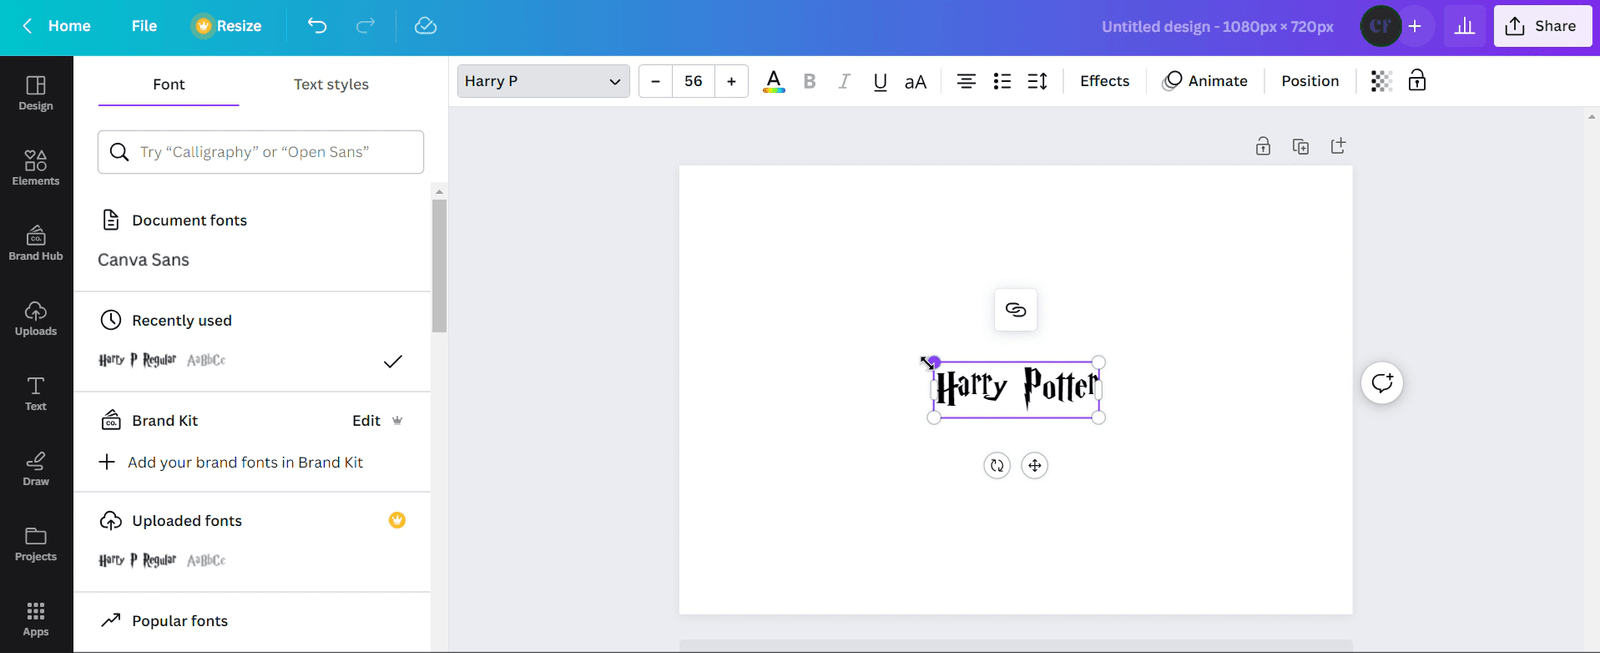Toggle italic formatting on text

pos(844,81)
